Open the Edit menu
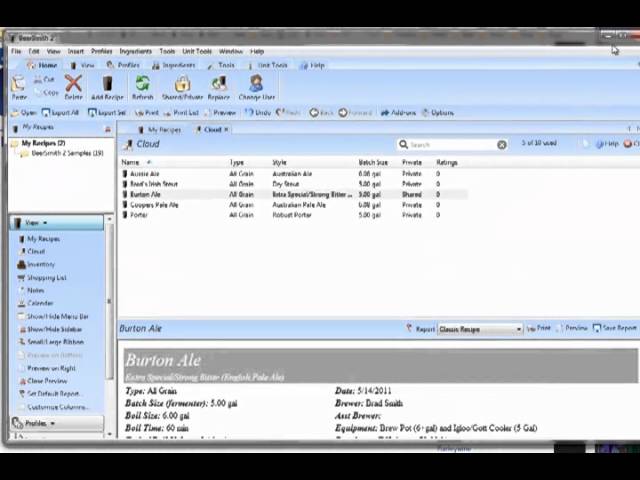The image size is (640, 480). click(34, 51)
